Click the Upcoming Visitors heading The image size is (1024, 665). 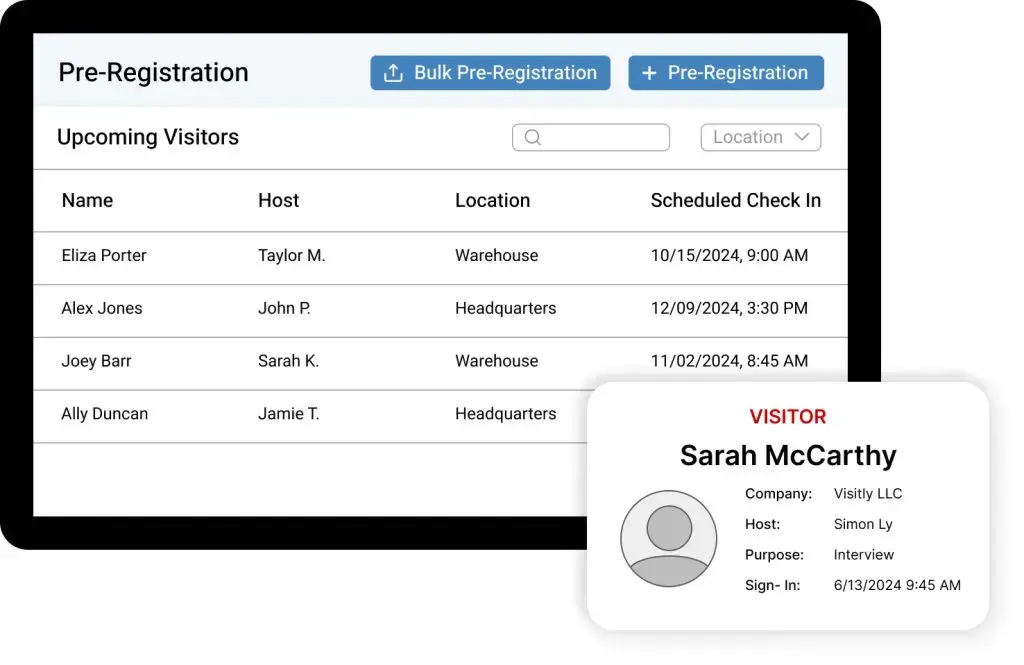[x=148, y=137]
